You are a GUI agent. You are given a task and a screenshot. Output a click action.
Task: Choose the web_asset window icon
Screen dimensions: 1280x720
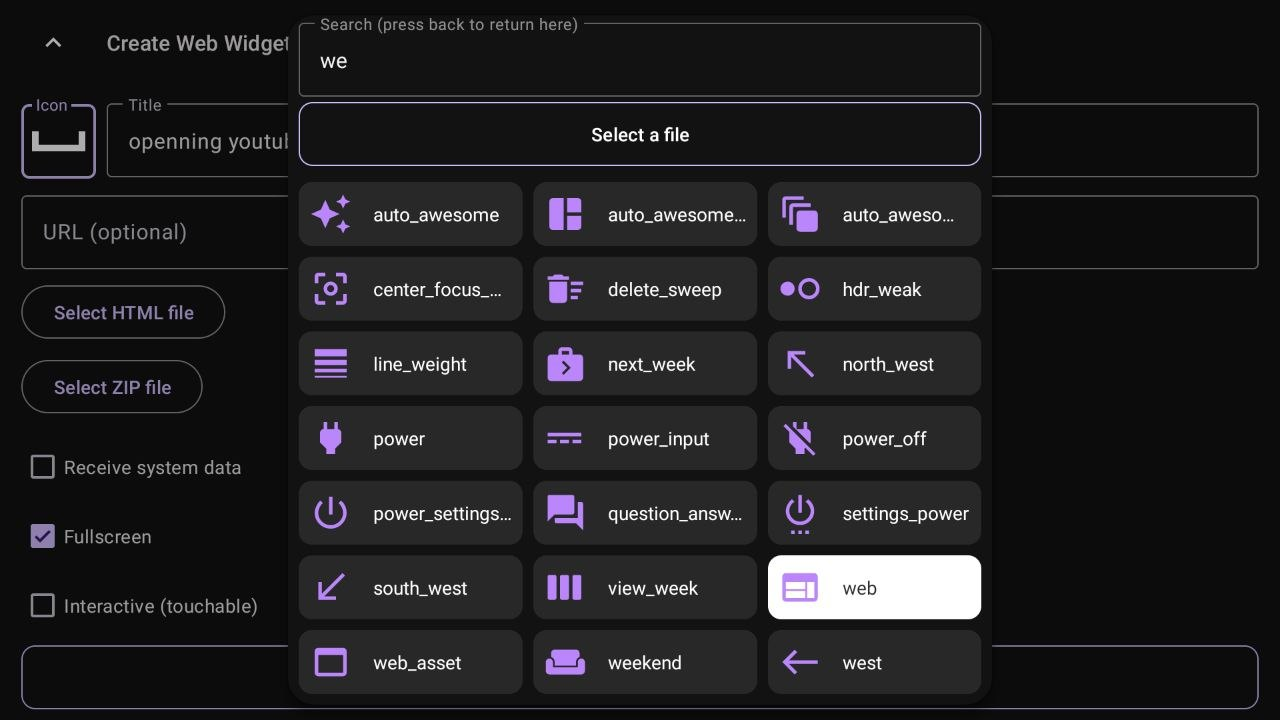(x=410, y=662)
